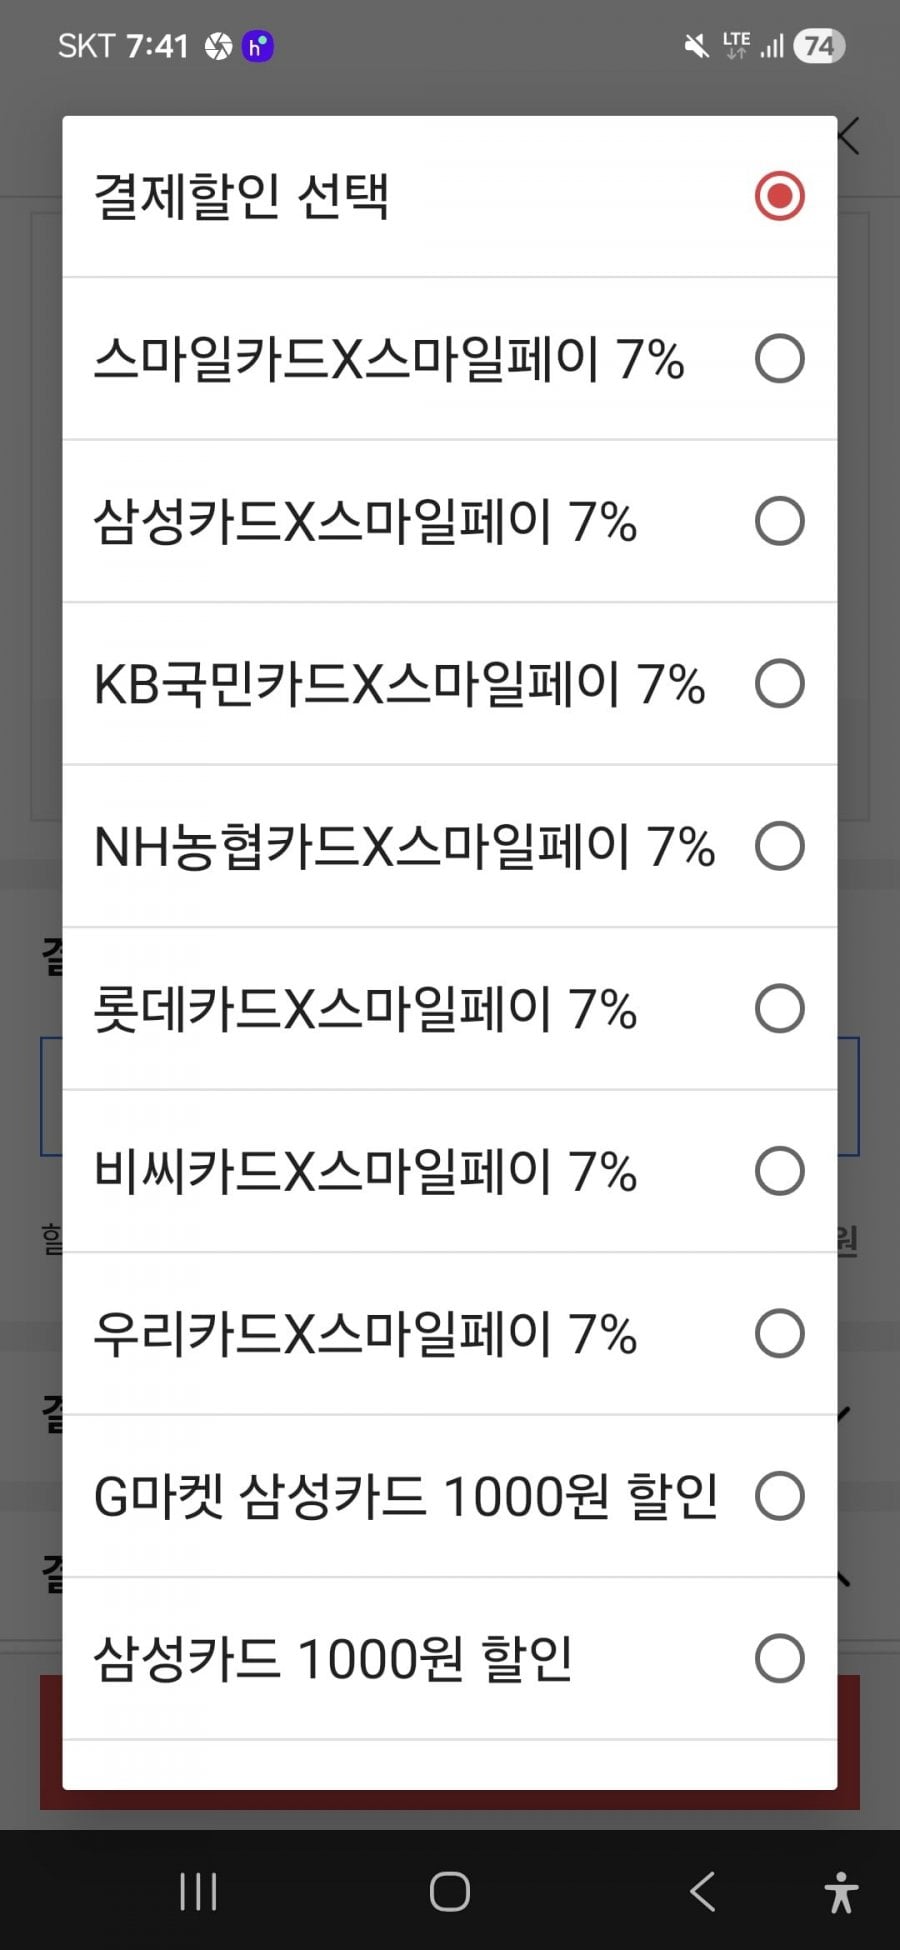
Task: Tap Android recent apps navigation icon
Action: (x=198, y=1892)
